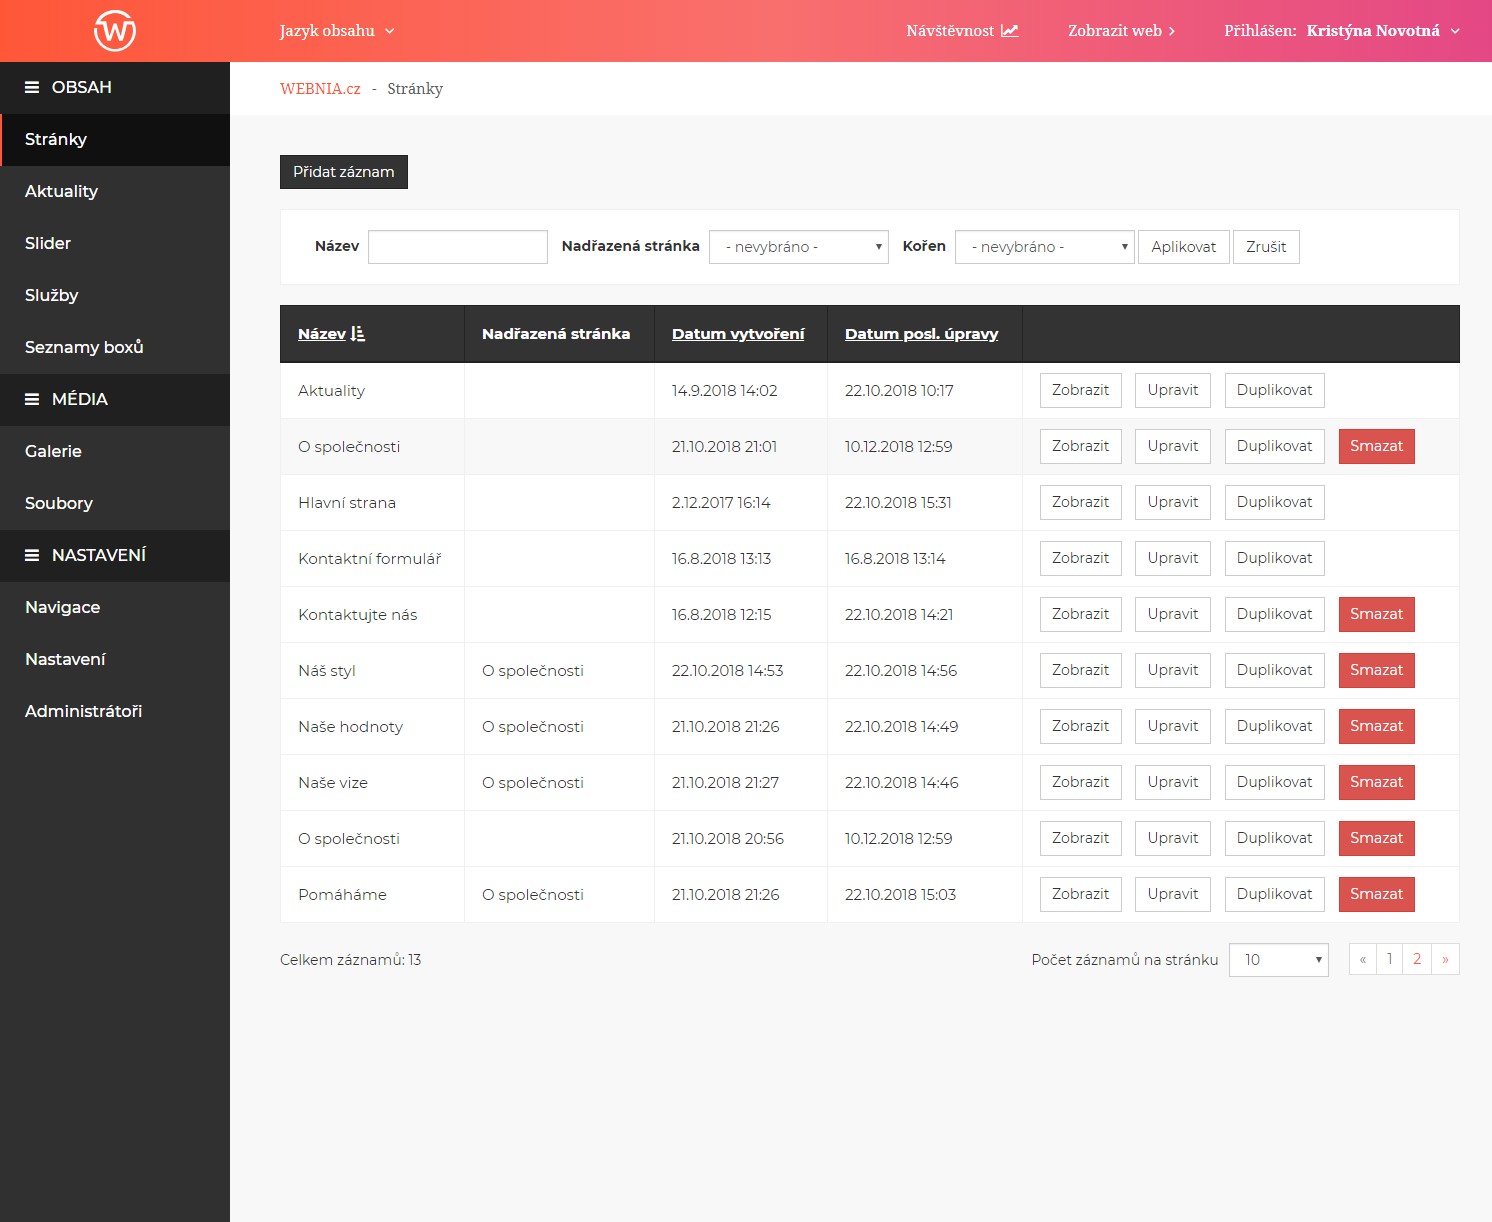Viewport: 1492px width, 1222px height.
Task: Click hamburger icon next to OBSAH
Action: (x=32, y=88)
